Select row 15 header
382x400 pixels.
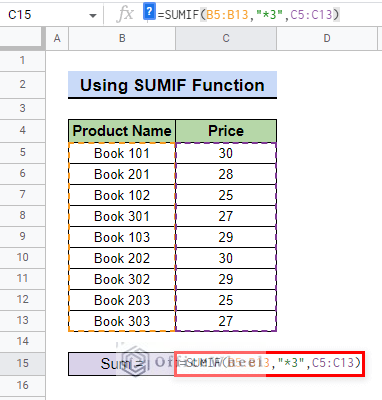(x=22, y=363)
